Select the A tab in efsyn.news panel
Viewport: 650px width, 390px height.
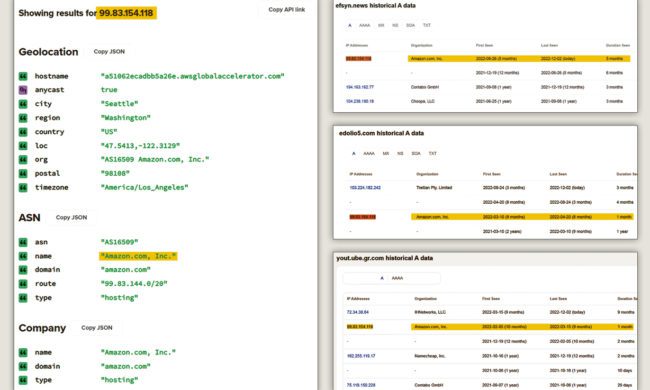[350, 25]
